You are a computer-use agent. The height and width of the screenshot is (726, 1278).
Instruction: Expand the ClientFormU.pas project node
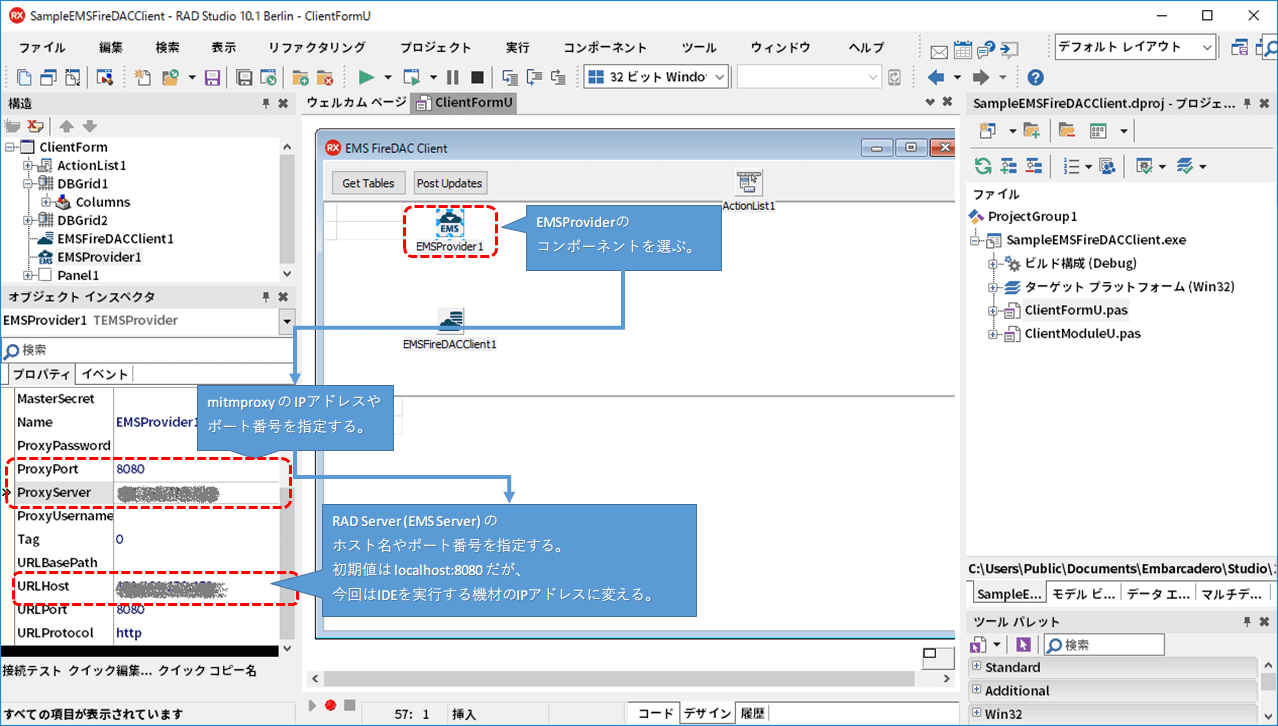click(x=994, y=311)
